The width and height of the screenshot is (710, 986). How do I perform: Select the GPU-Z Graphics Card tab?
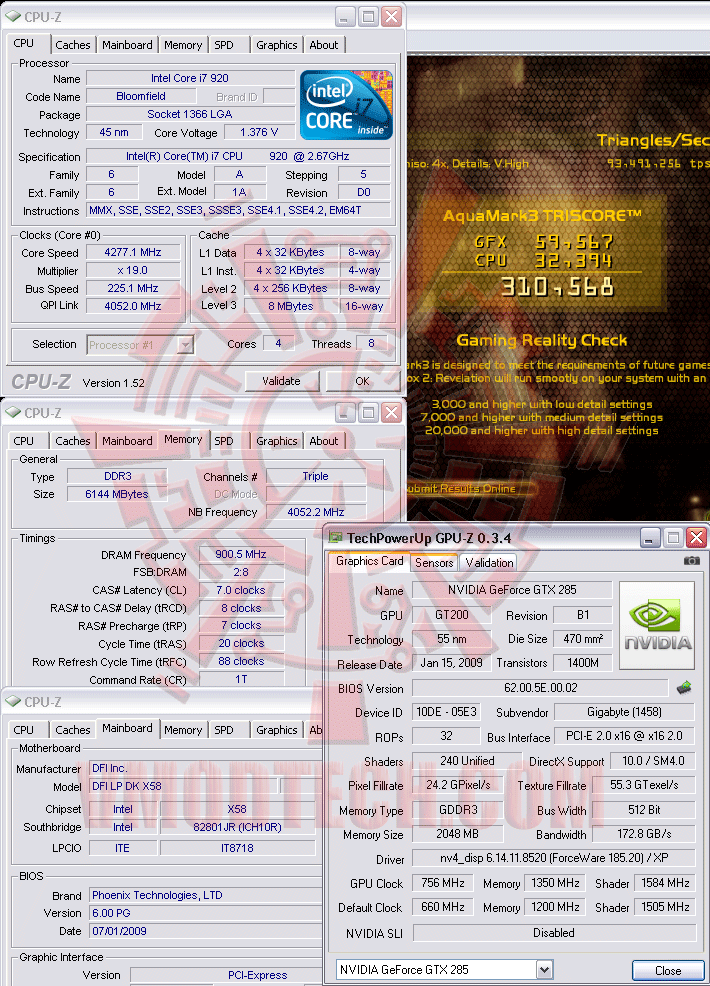pyautogui.click(x=370, y=561)
